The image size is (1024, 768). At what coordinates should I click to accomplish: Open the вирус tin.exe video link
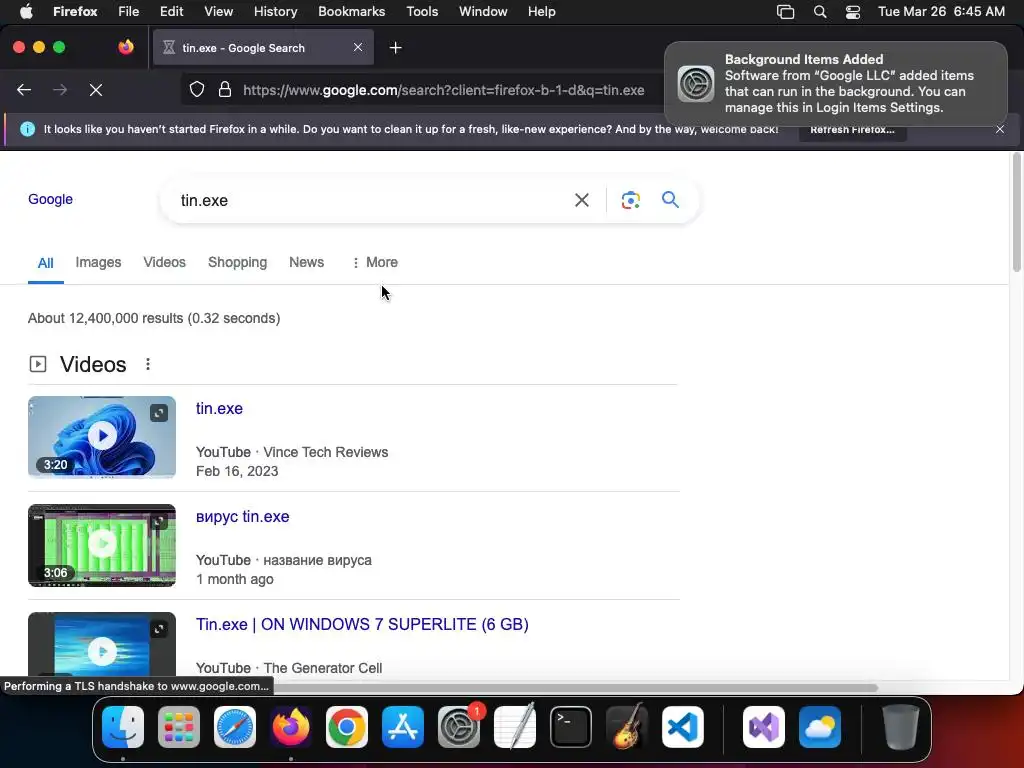[242, 517]
